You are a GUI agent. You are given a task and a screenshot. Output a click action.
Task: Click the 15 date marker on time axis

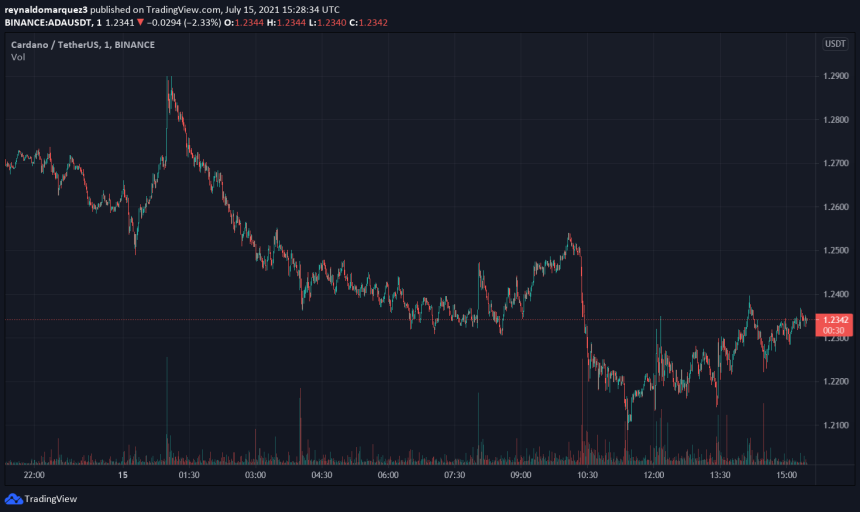(122, 475)
